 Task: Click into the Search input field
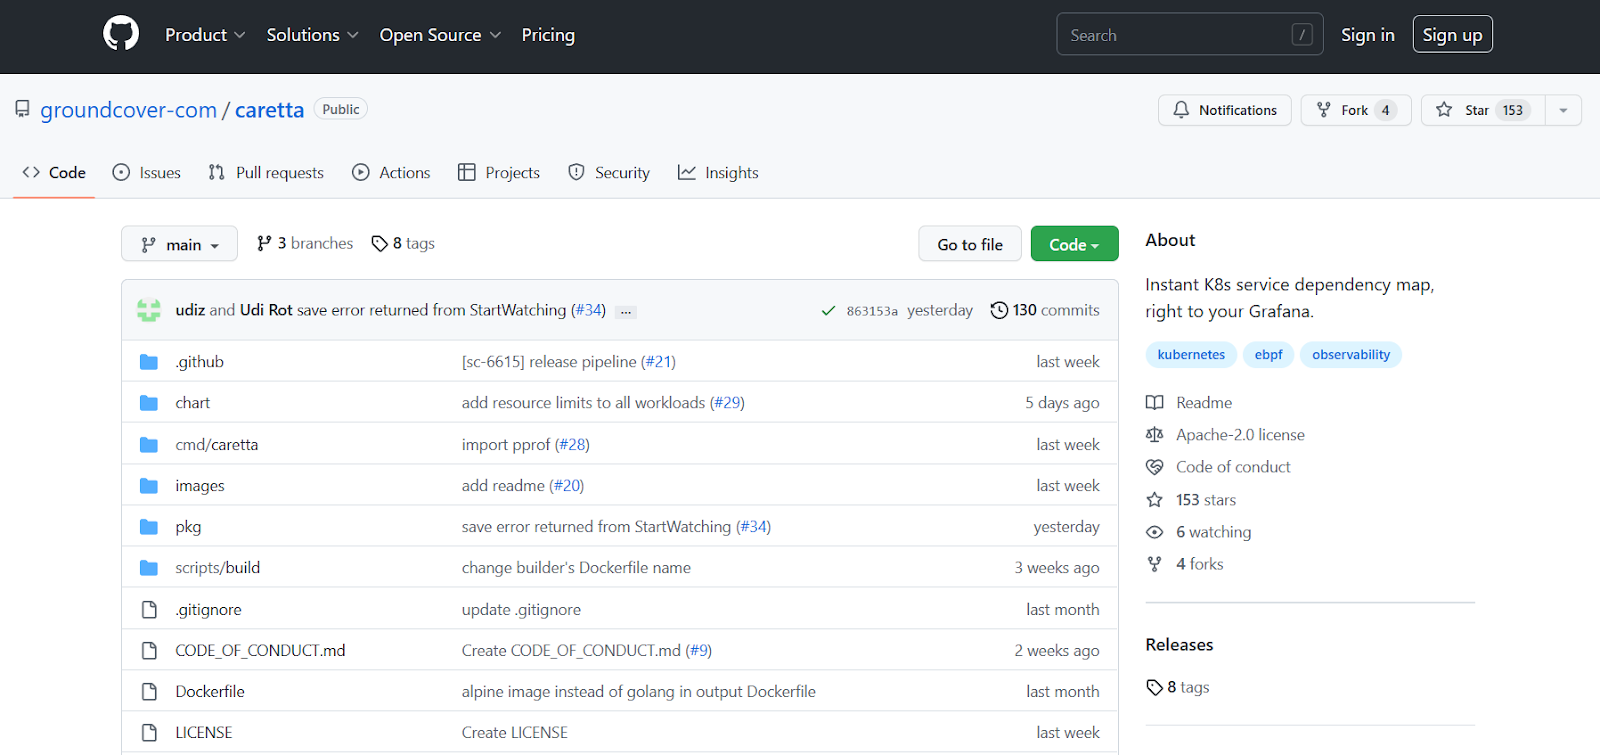tap(1176, 35)
